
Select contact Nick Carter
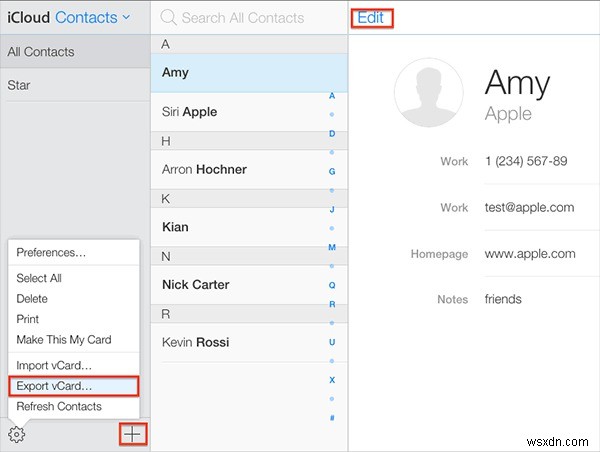[x=249, y=284]
